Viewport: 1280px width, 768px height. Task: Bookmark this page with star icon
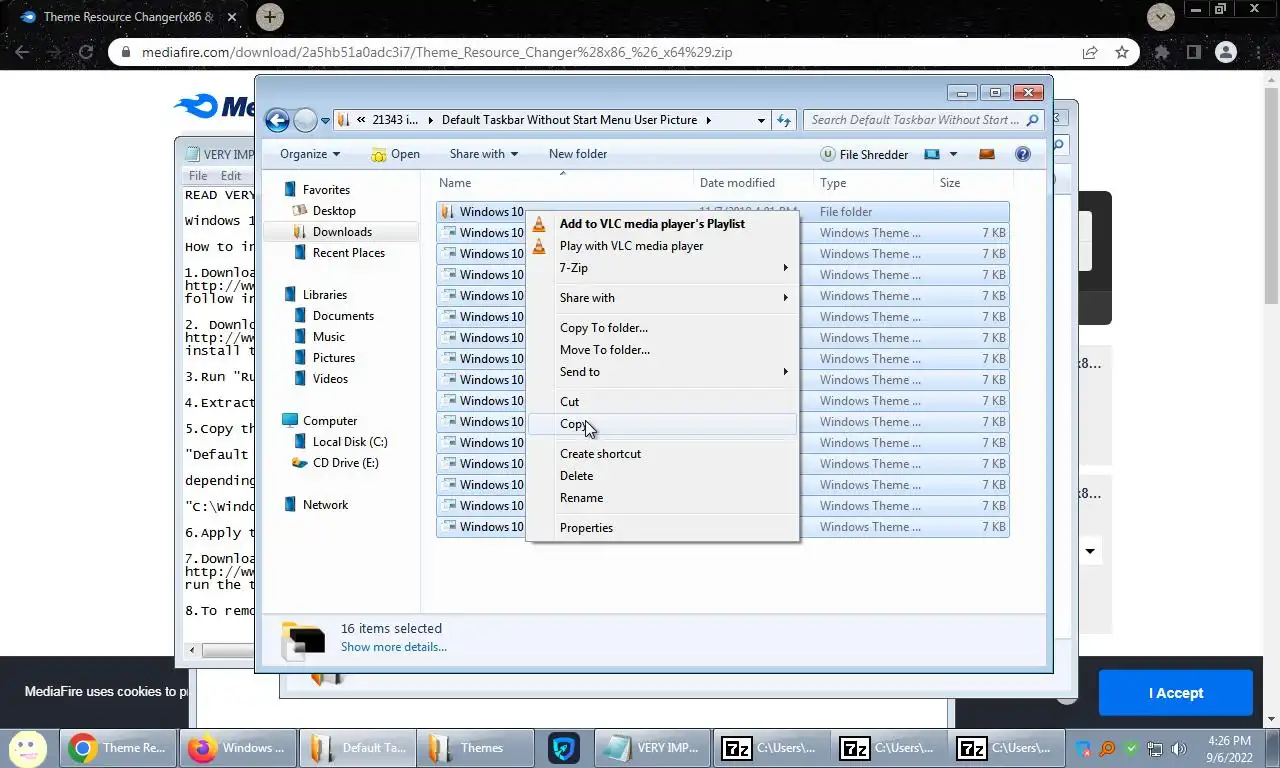pos(1122,52)
